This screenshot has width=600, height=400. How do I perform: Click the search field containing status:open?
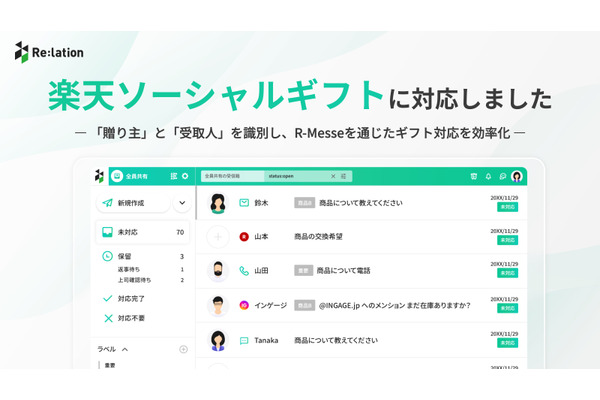[276, 176]
